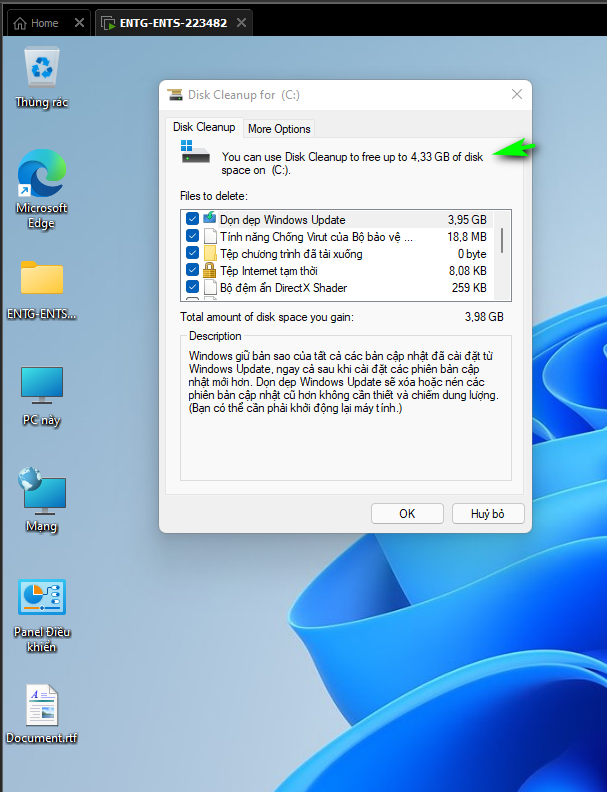
Task: Select the Mạng network desktop icon
Action: tap(42, 490)
